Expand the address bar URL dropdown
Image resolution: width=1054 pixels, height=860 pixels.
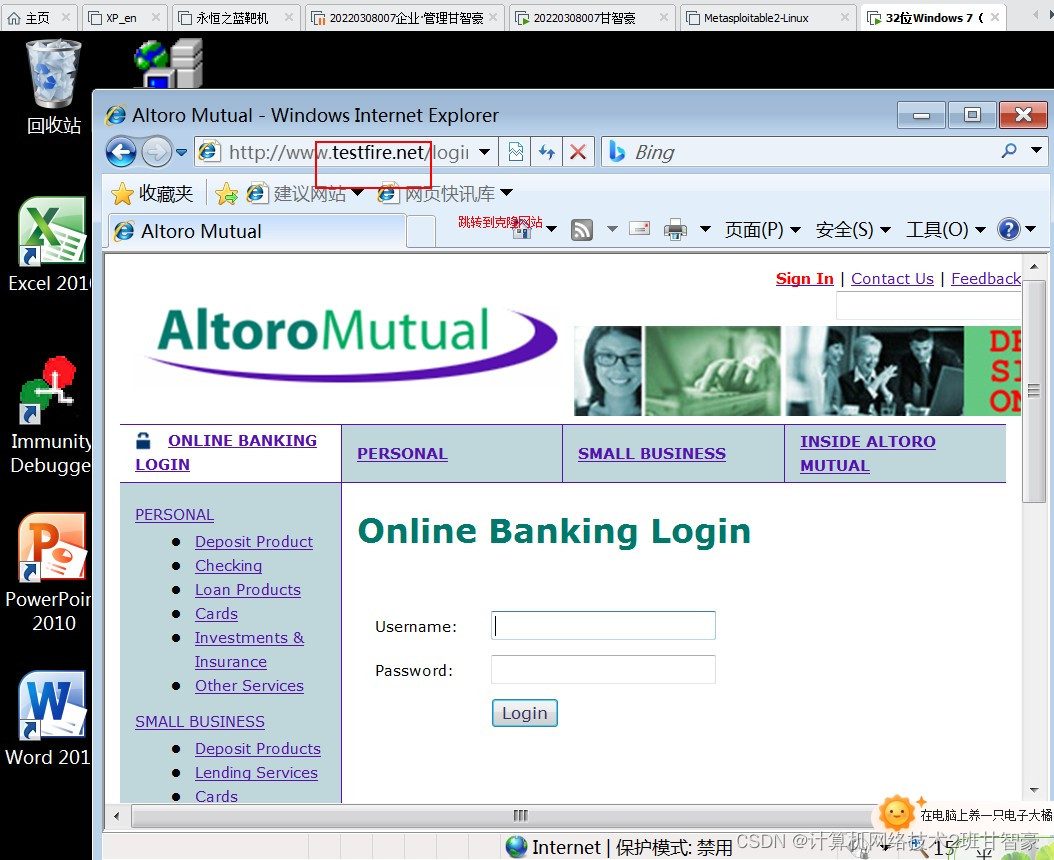[x=485, y=153]
